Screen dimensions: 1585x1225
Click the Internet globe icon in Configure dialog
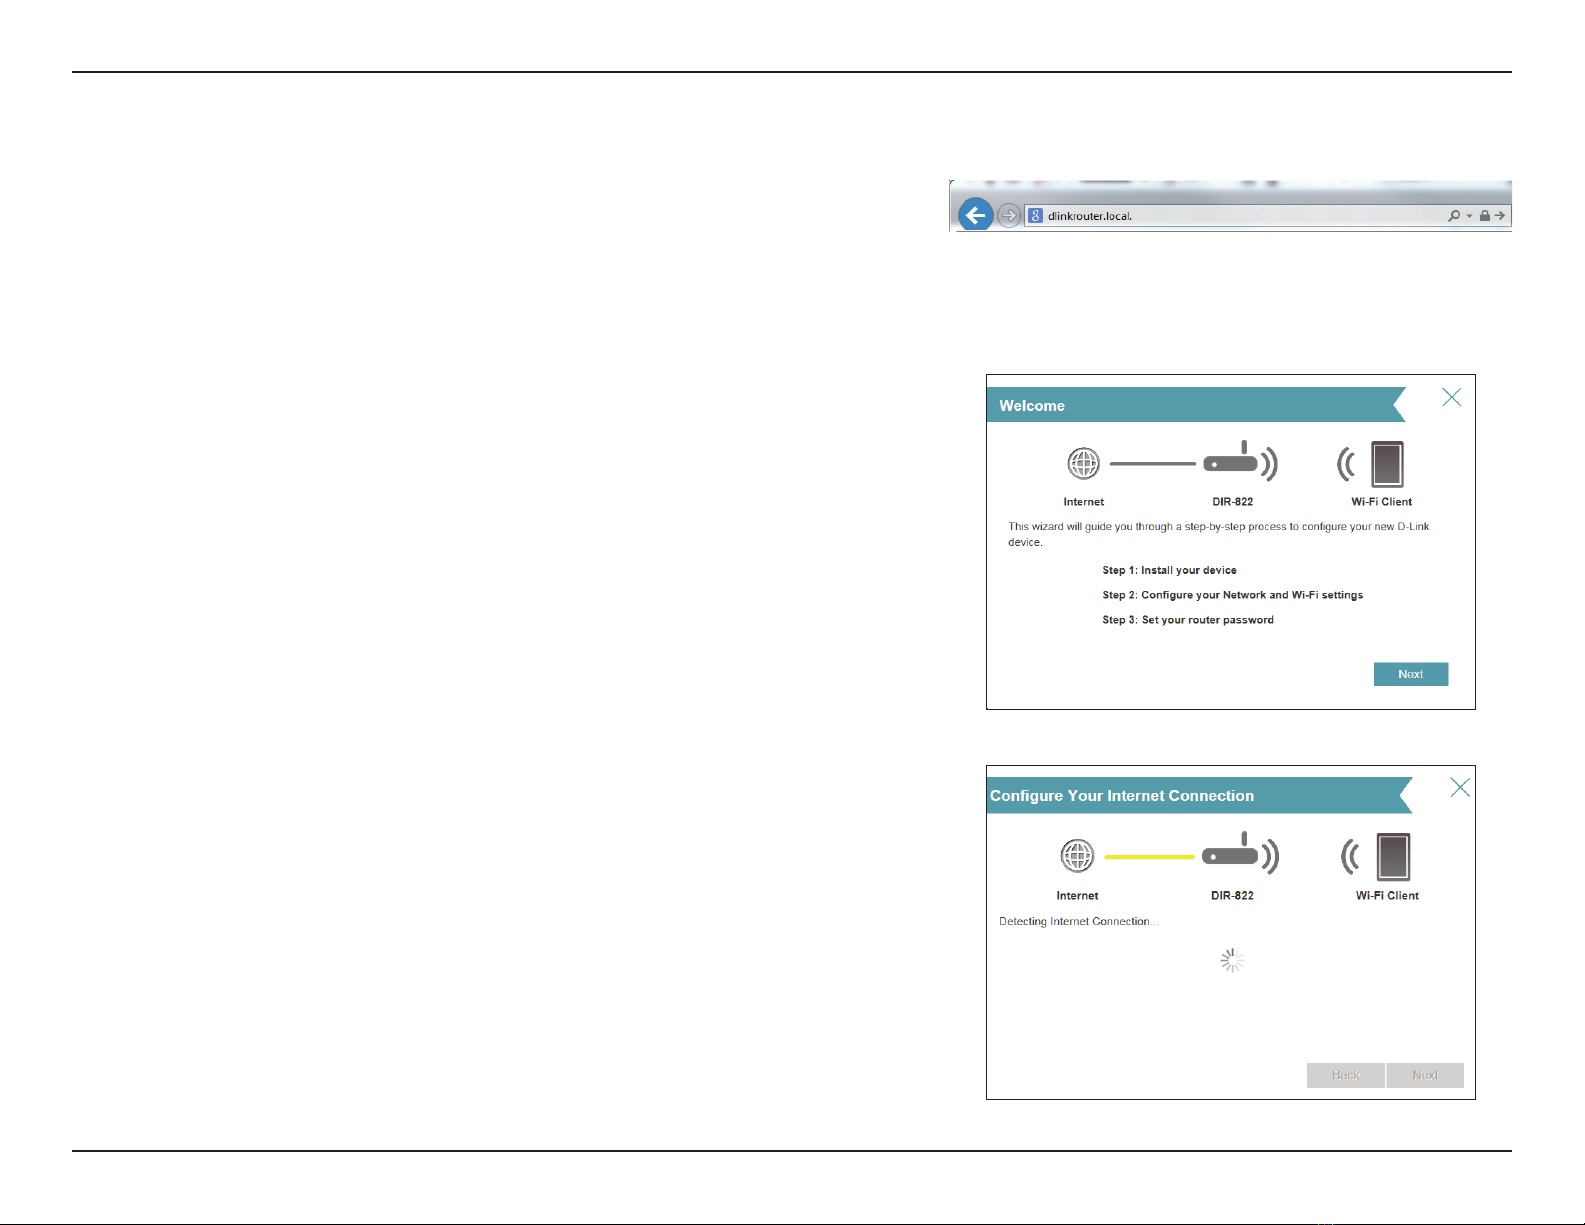pyautogui.click(x=1077, y=856)
